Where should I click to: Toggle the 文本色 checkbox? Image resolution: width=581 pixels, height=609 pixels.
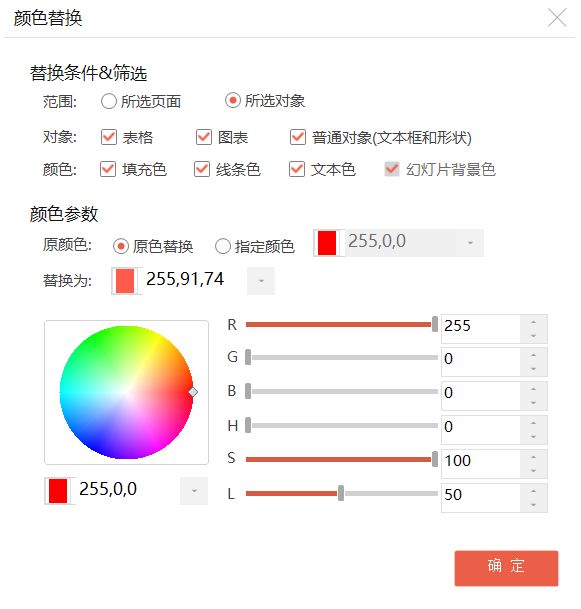click(x=297, y=169)
